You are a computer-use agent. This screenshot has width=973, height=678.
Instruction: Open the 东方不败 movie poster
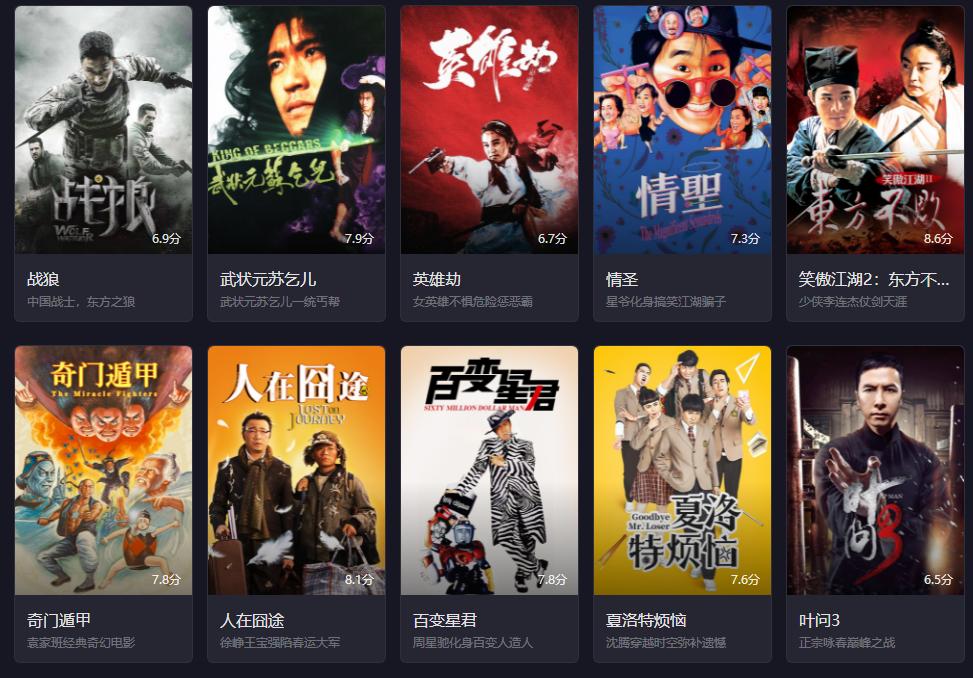[876, 130]
